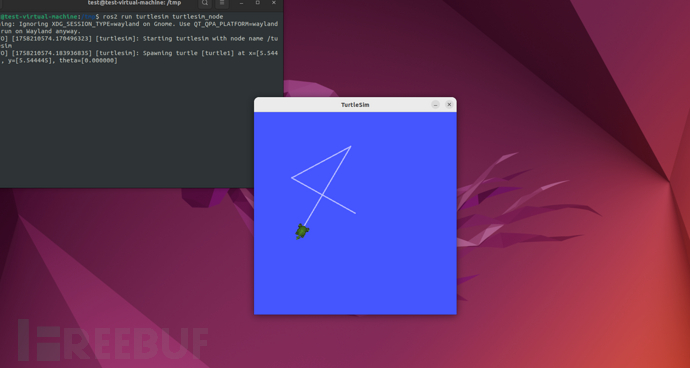Viewport: 690px width, 368px height.
Task: Open the terminal search icon
Action: (x=205, y=3)
